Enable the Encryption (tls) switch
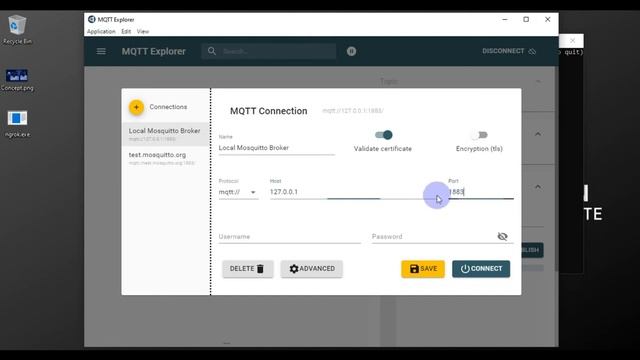 [479, 135]
